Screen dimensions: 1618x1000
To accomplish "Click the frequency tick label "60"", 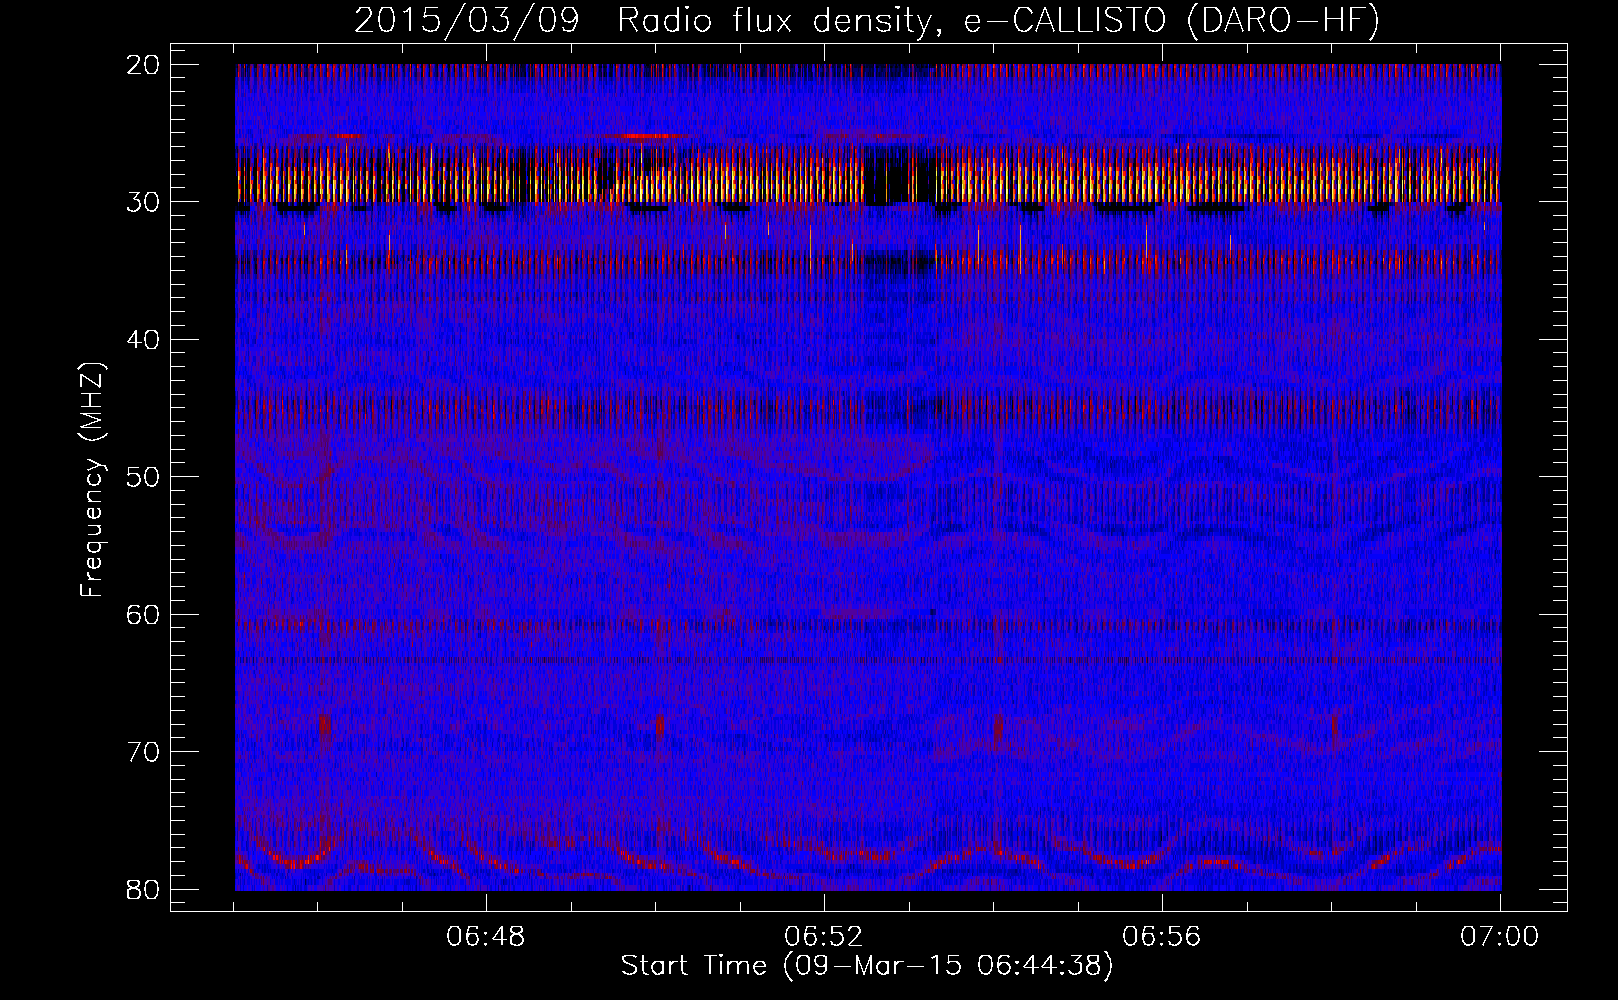I will [x=144, y=615].
